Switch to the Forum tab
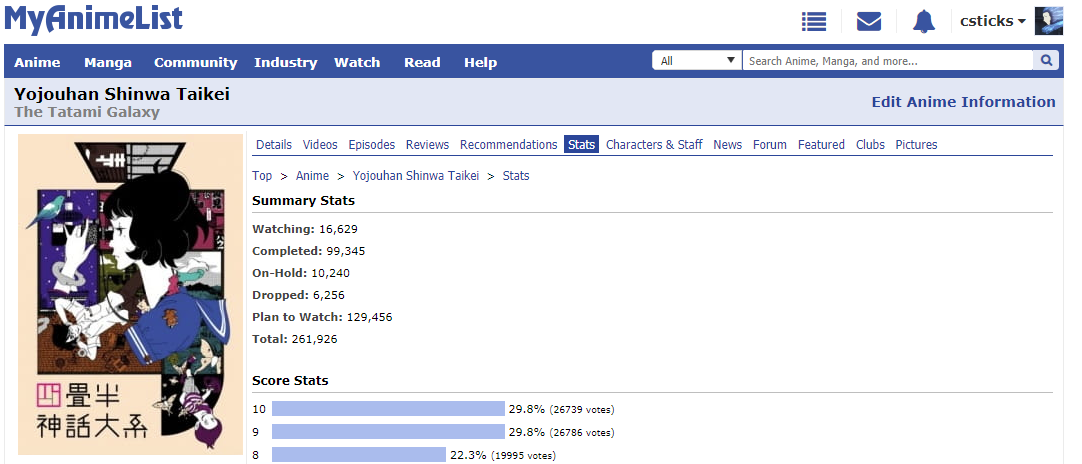Viewport: 1082px width, 464px height. pyautogui.click(x=769, y=144)
